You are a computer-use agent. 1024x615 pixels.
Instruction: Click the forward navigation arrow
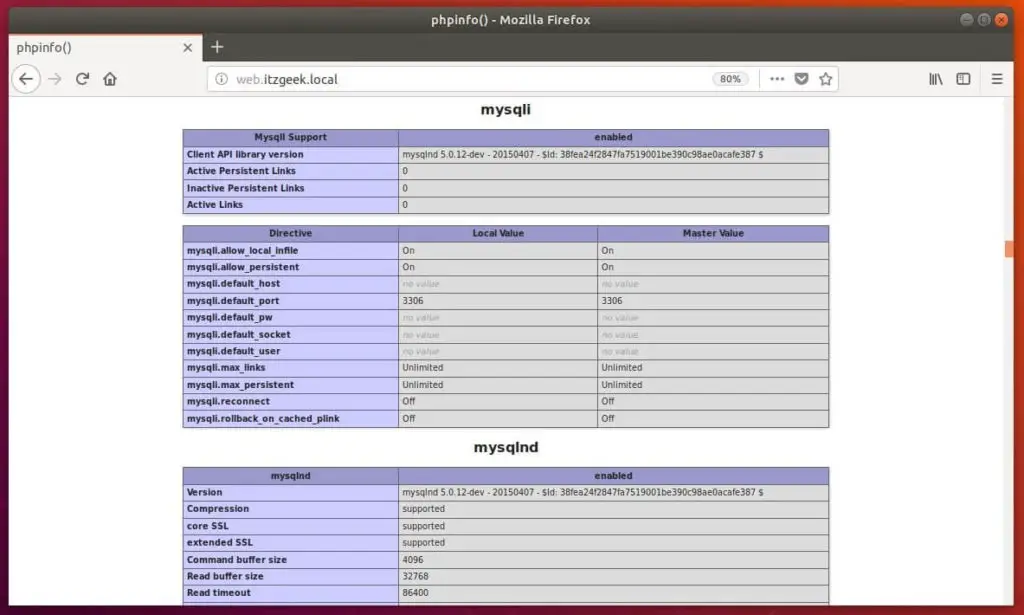coord(55,79)
